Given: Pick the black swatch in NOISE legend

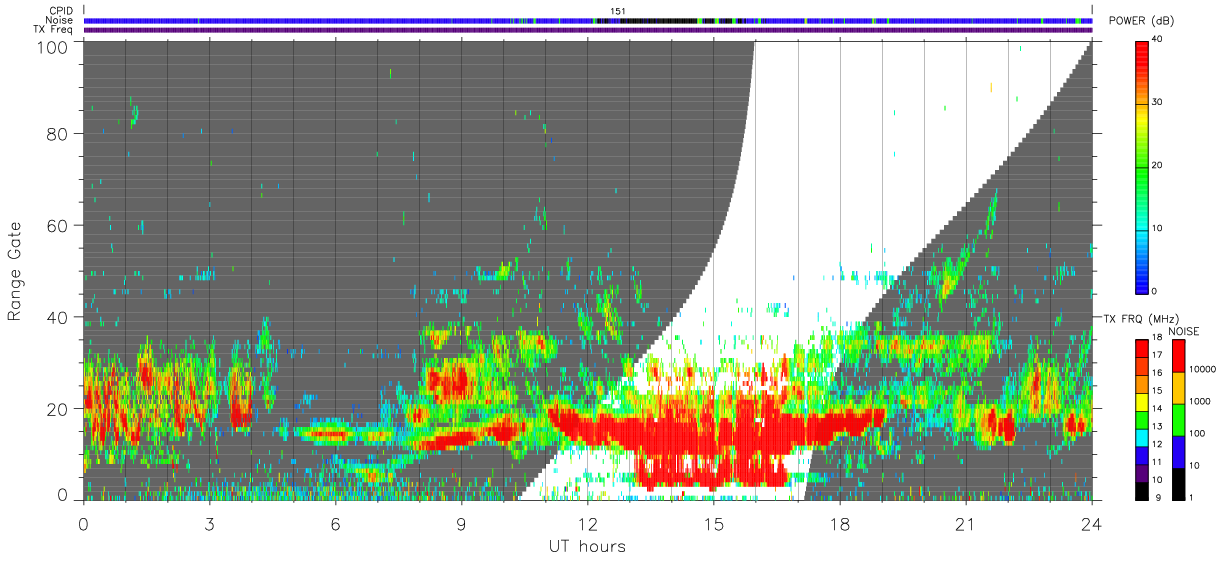Looking at the screenshot, I should pyautogui.click(x=1179, y=484).
